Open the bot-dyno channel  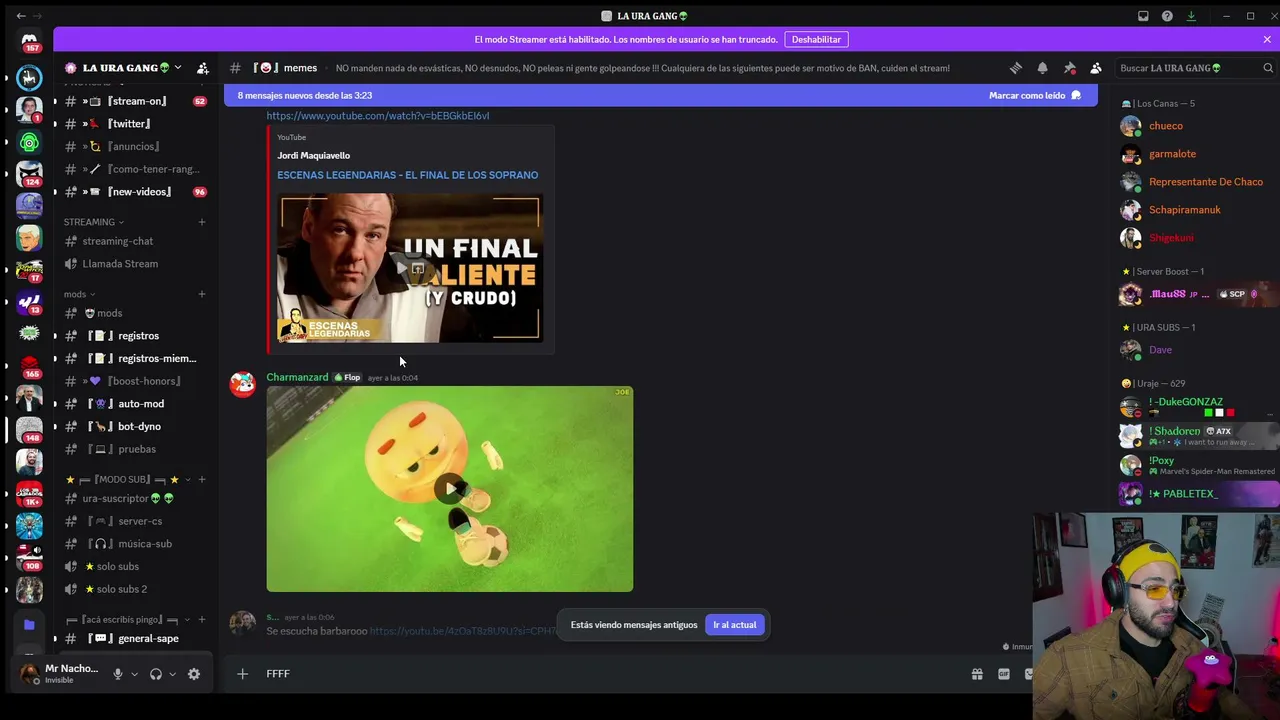[135, 427]
